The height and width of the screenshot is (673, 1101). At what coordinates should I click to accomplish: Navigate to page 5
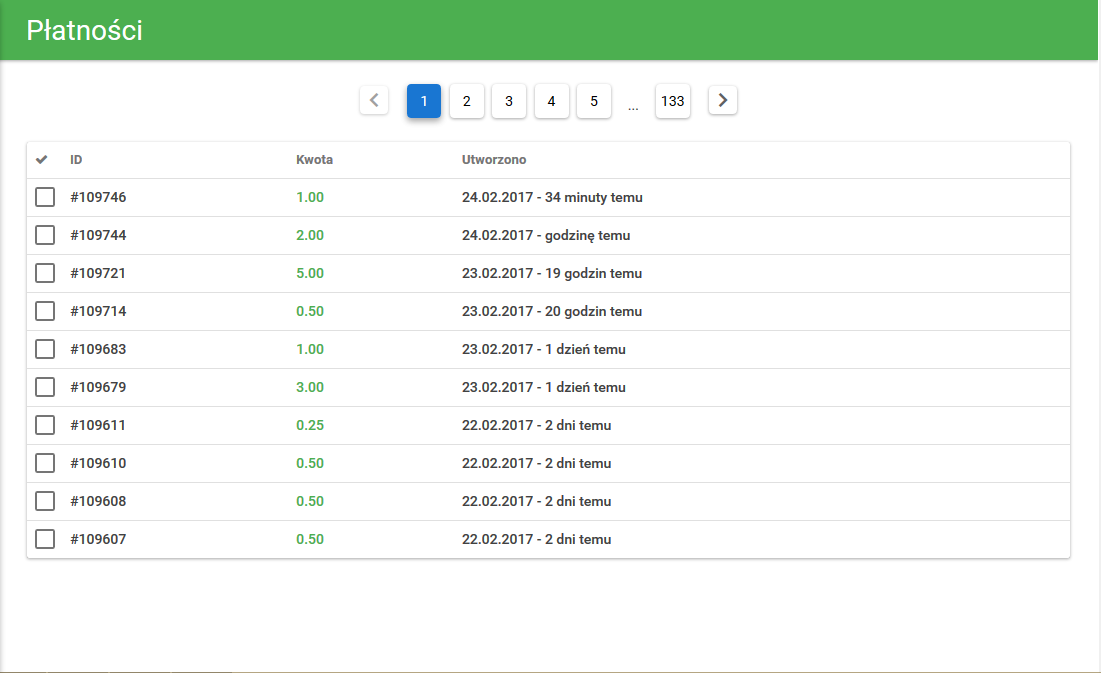click(594, 101)
